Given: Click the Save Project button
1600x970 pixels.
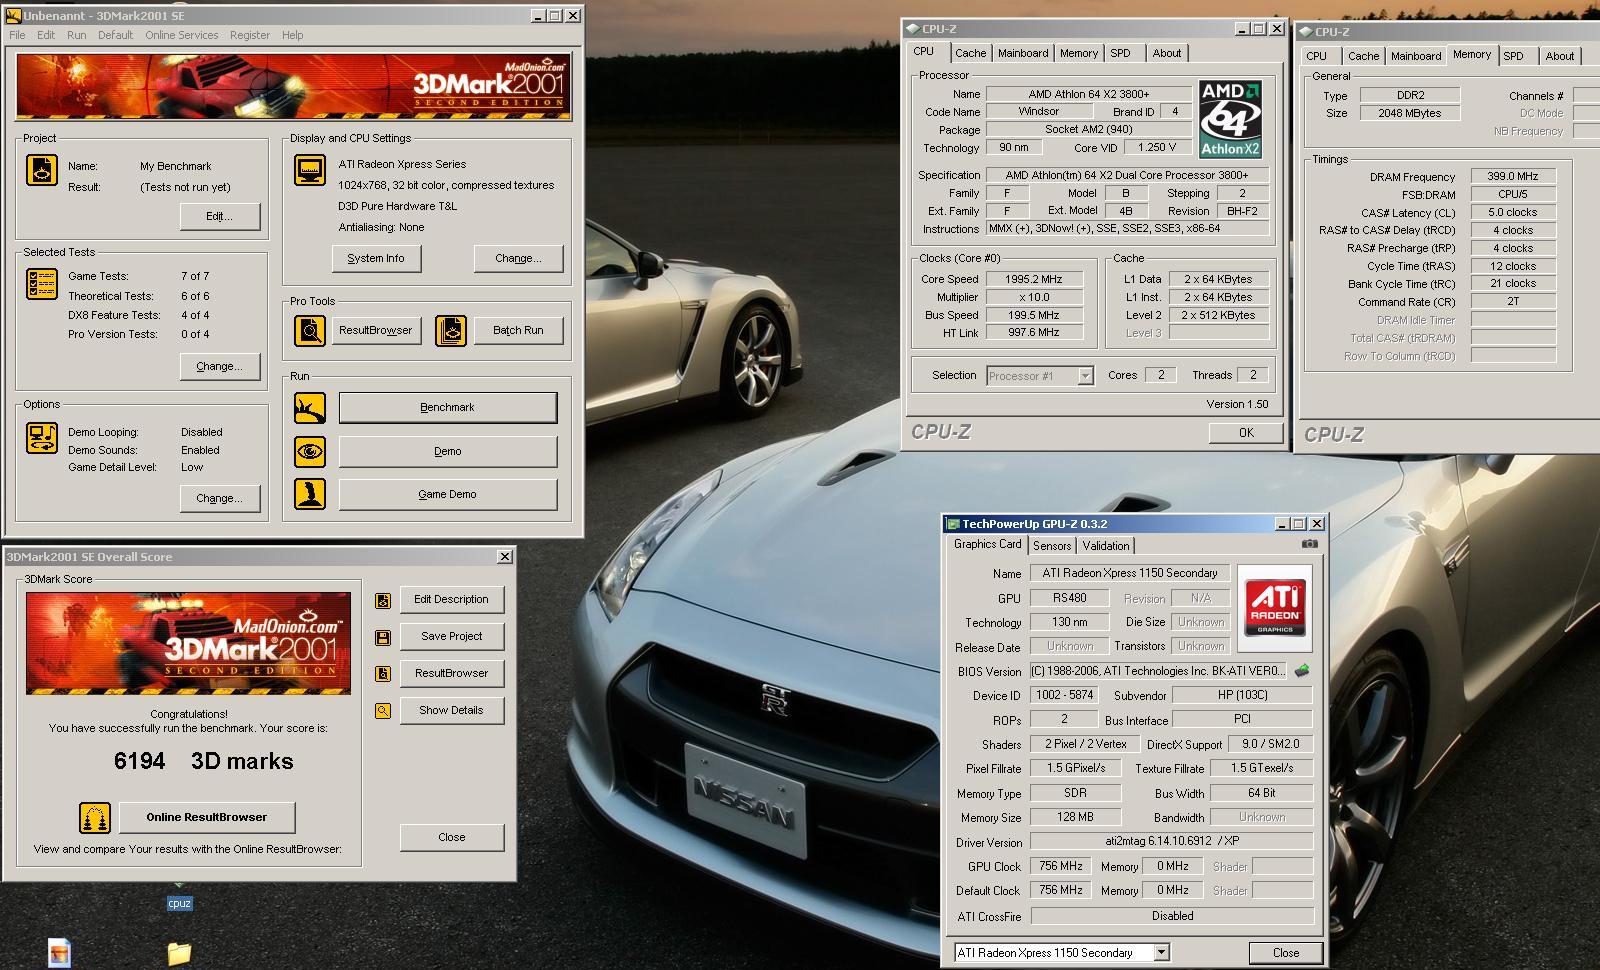Looking at the screenshot, I should point(451,636).
